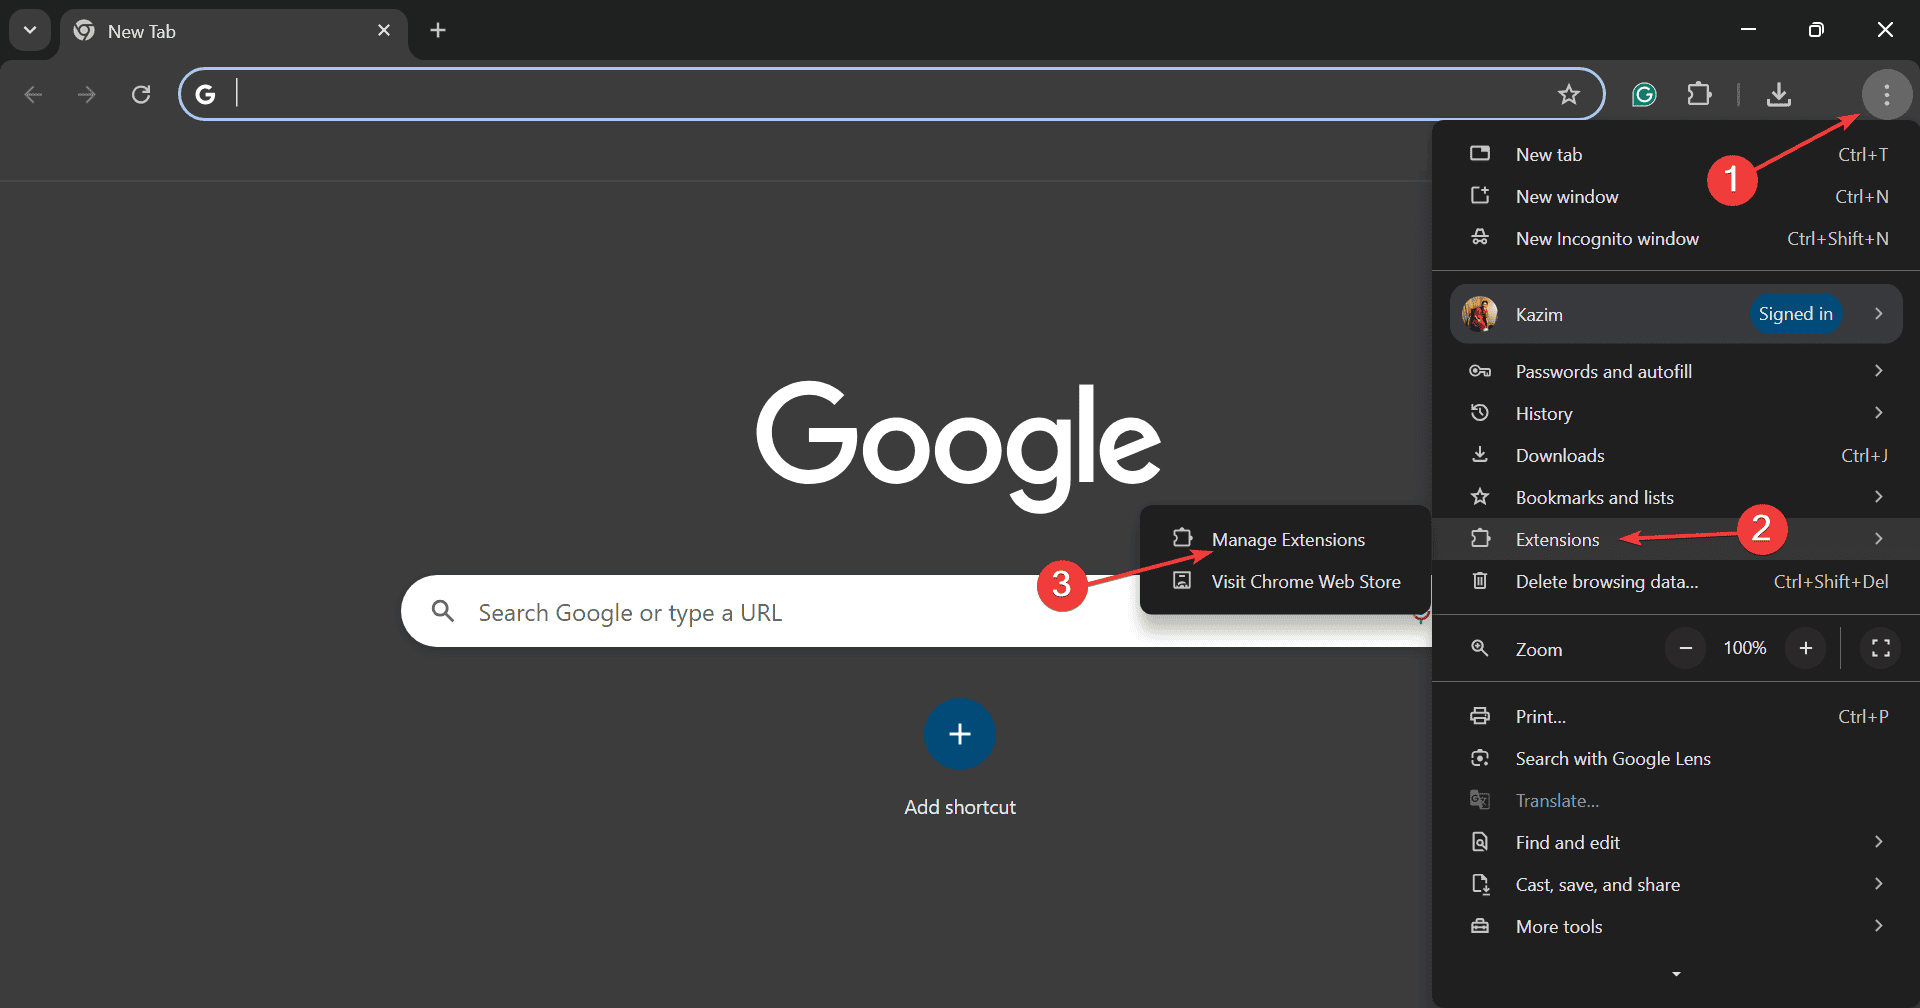The height and width of the screenshot is (1008, 1920).
Task: Open a new tab with plus button
Action: coord(438,30)
